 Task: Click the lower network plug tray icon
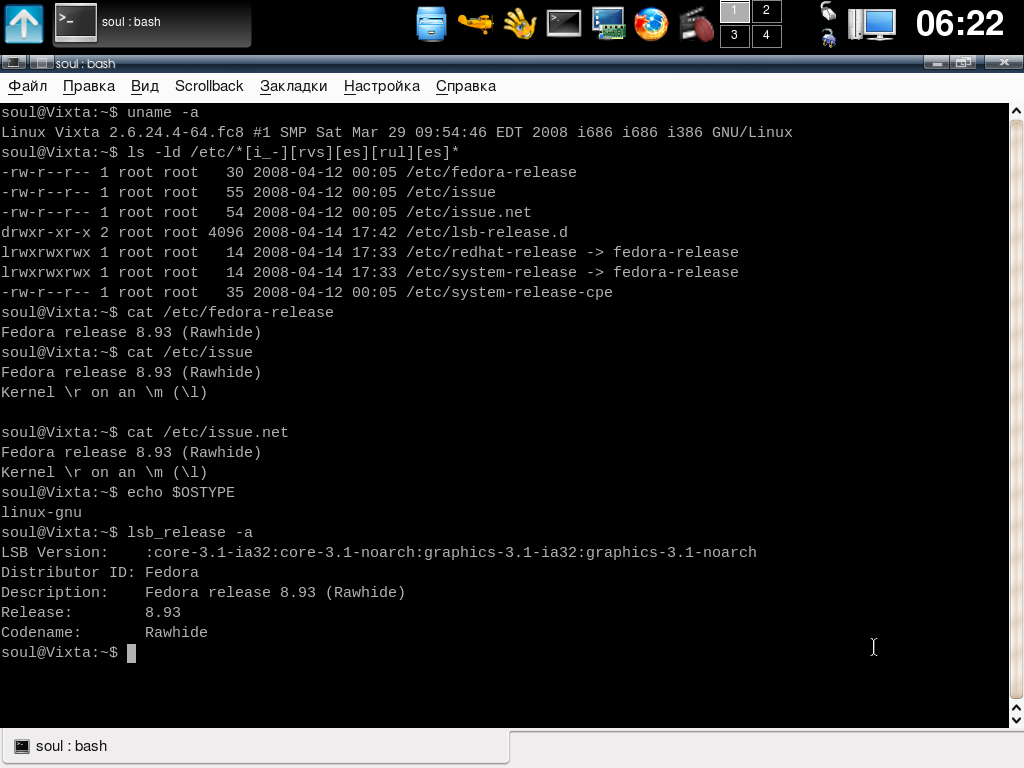(828, 37)
